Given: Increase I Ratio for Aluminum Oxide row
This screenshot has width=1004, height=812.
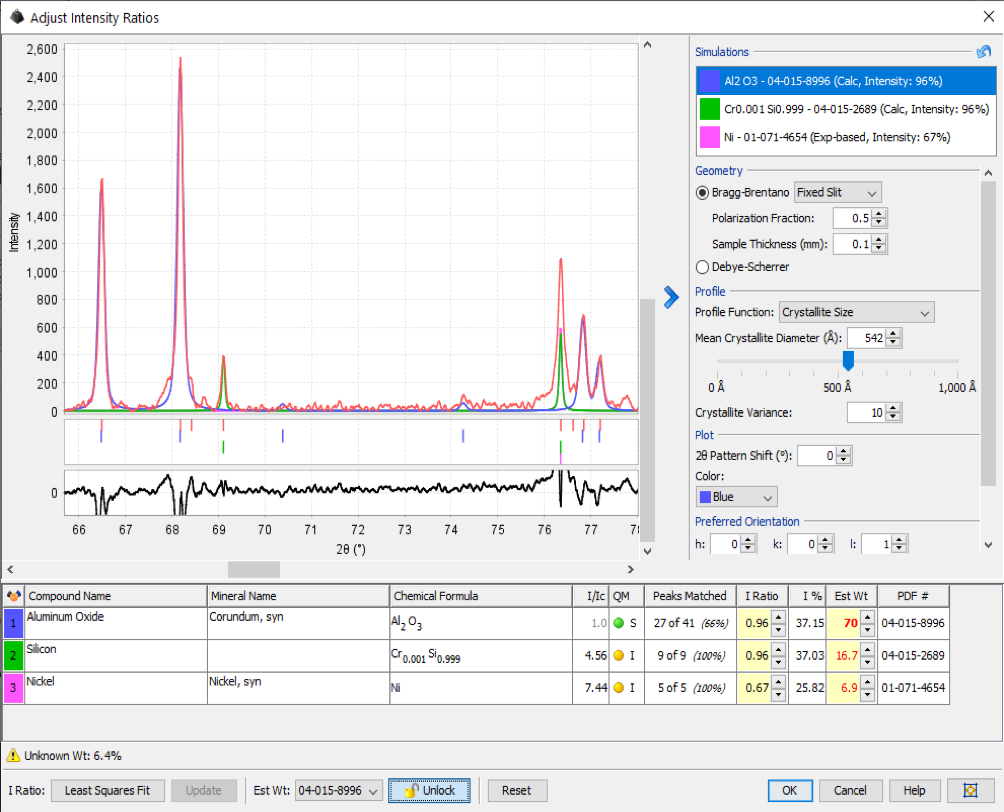Looking at the screenshot, I should pos(779,618).
